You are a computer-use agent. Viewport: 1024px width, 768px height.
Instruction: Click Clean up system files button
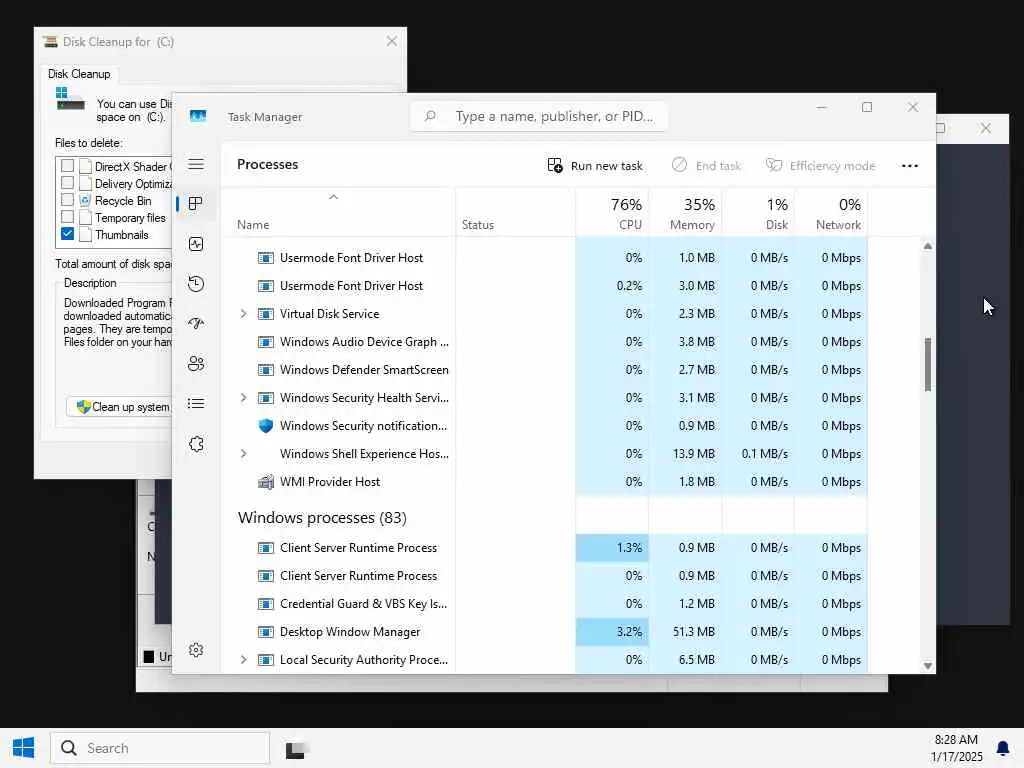pyautogui.click(x=120, y=407)
